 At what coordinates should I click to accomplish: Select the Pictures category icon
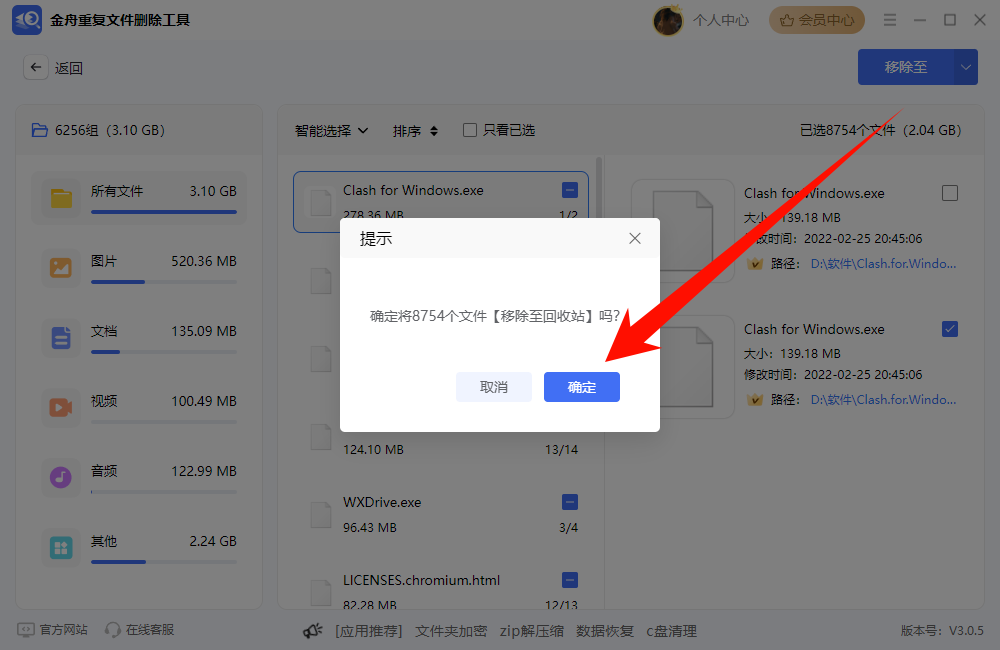coord(62,267)
